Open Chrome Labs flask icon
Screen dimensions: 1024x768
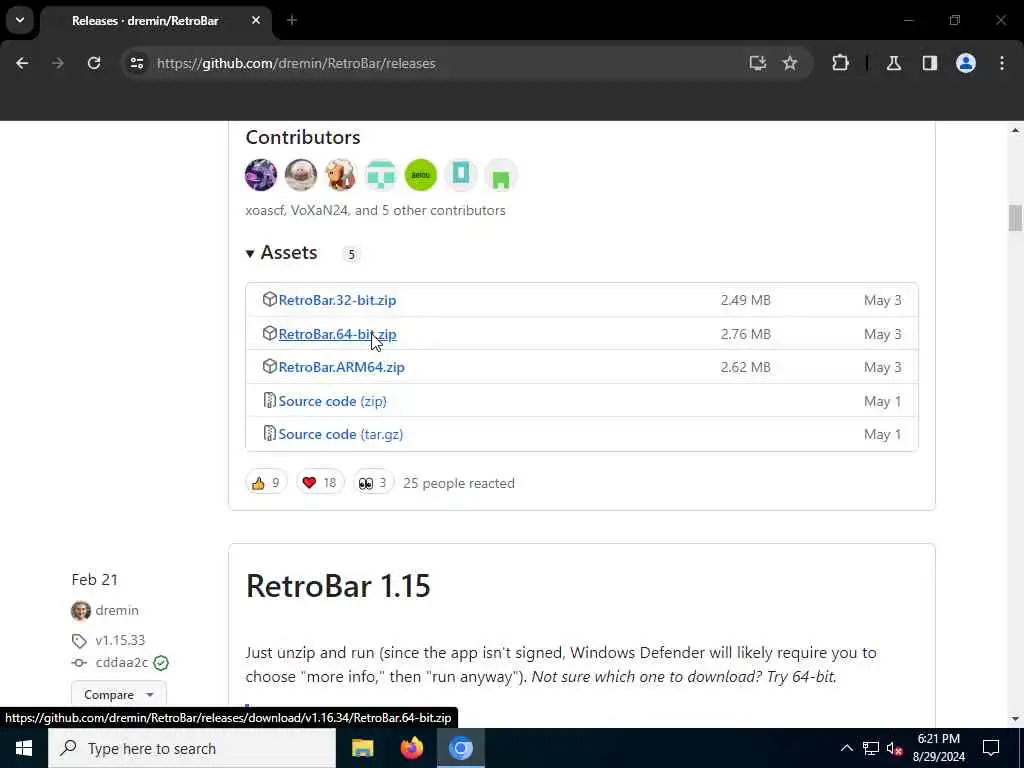(893, 63)
